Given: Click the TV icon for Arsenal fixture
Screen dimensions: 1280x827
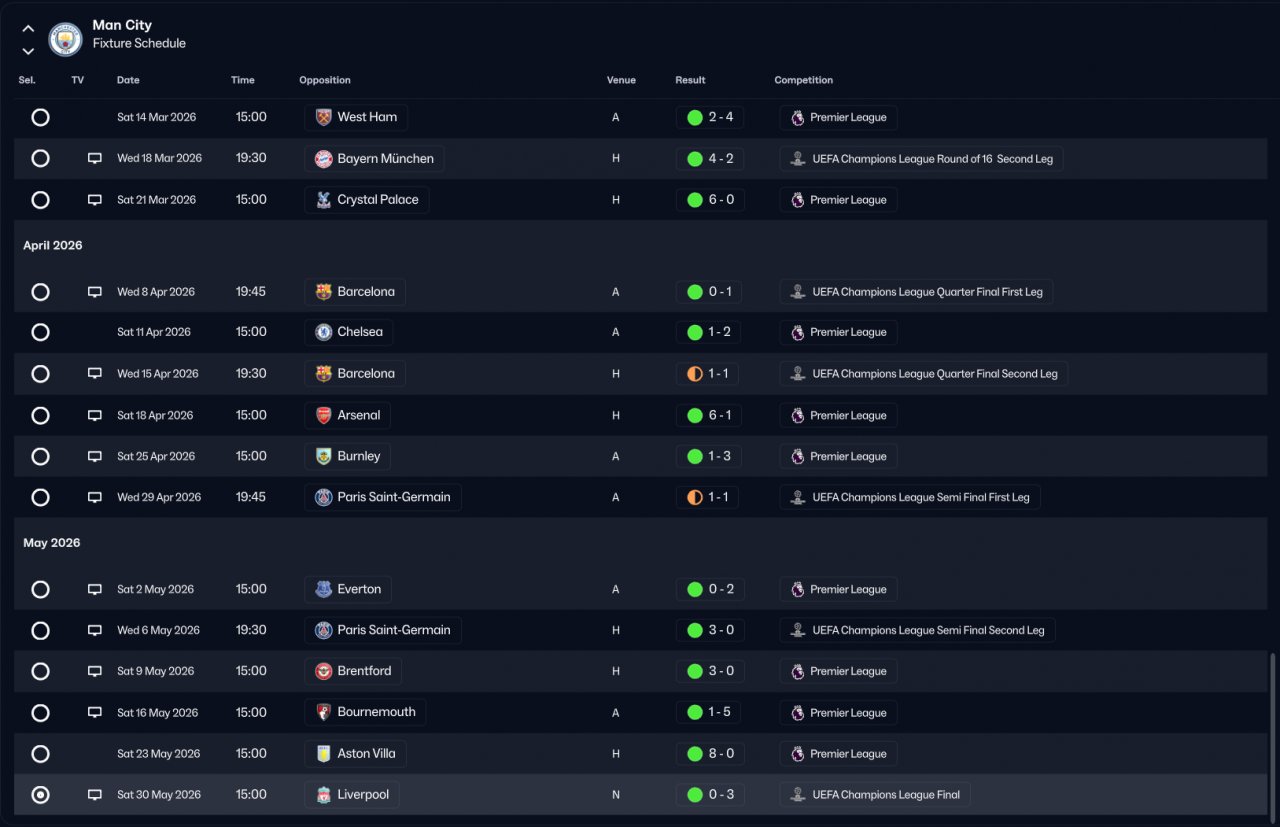Looking at the screenshot, I should (95, 415).
